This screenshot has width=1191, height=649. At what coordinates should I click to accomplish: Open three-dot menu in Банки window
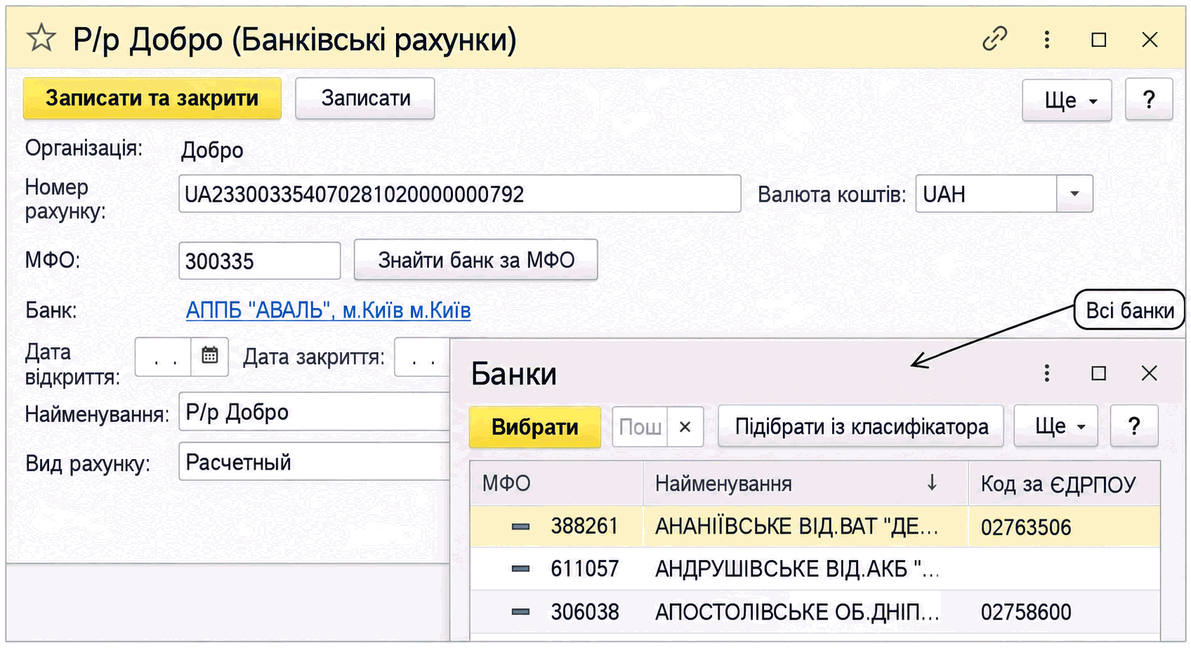(x=1047, y=372)
